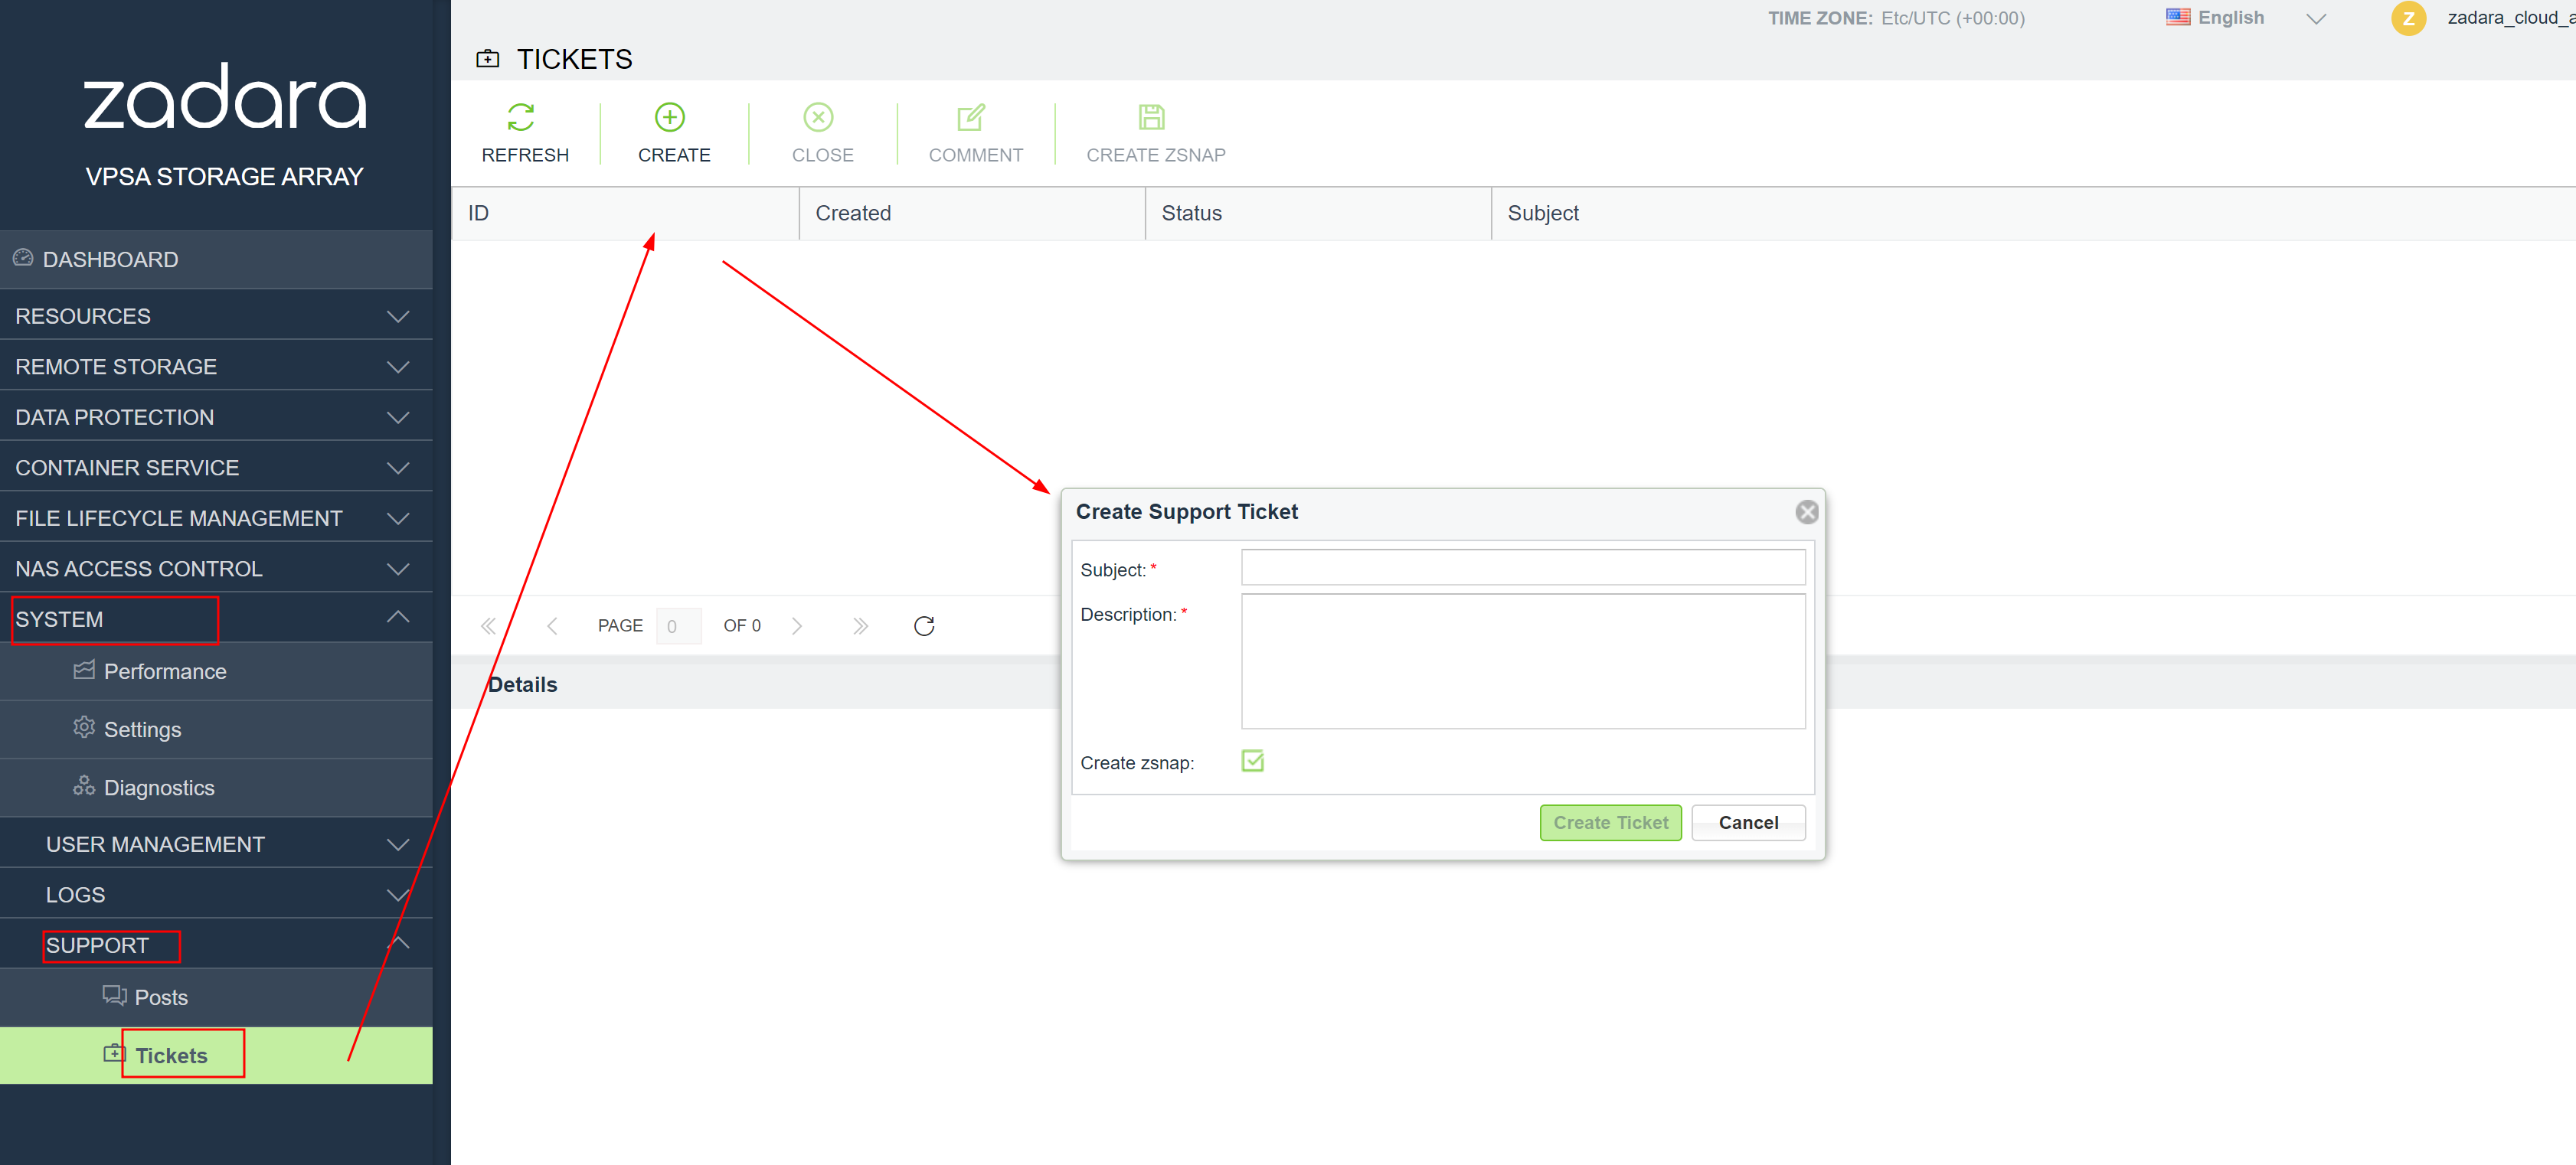Click the Etc/UTC time zone text

[1952, 18]
